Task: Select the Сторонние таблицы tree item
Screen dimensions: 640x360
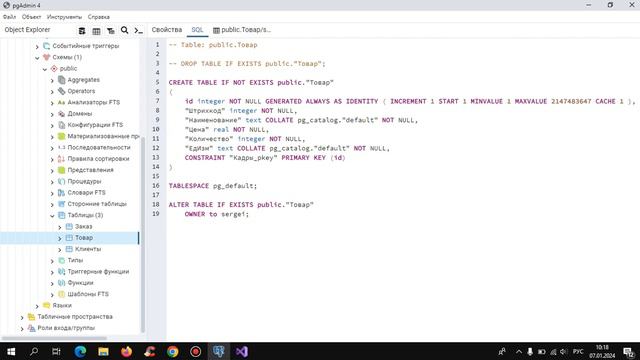Action: [x=97, y=204]
